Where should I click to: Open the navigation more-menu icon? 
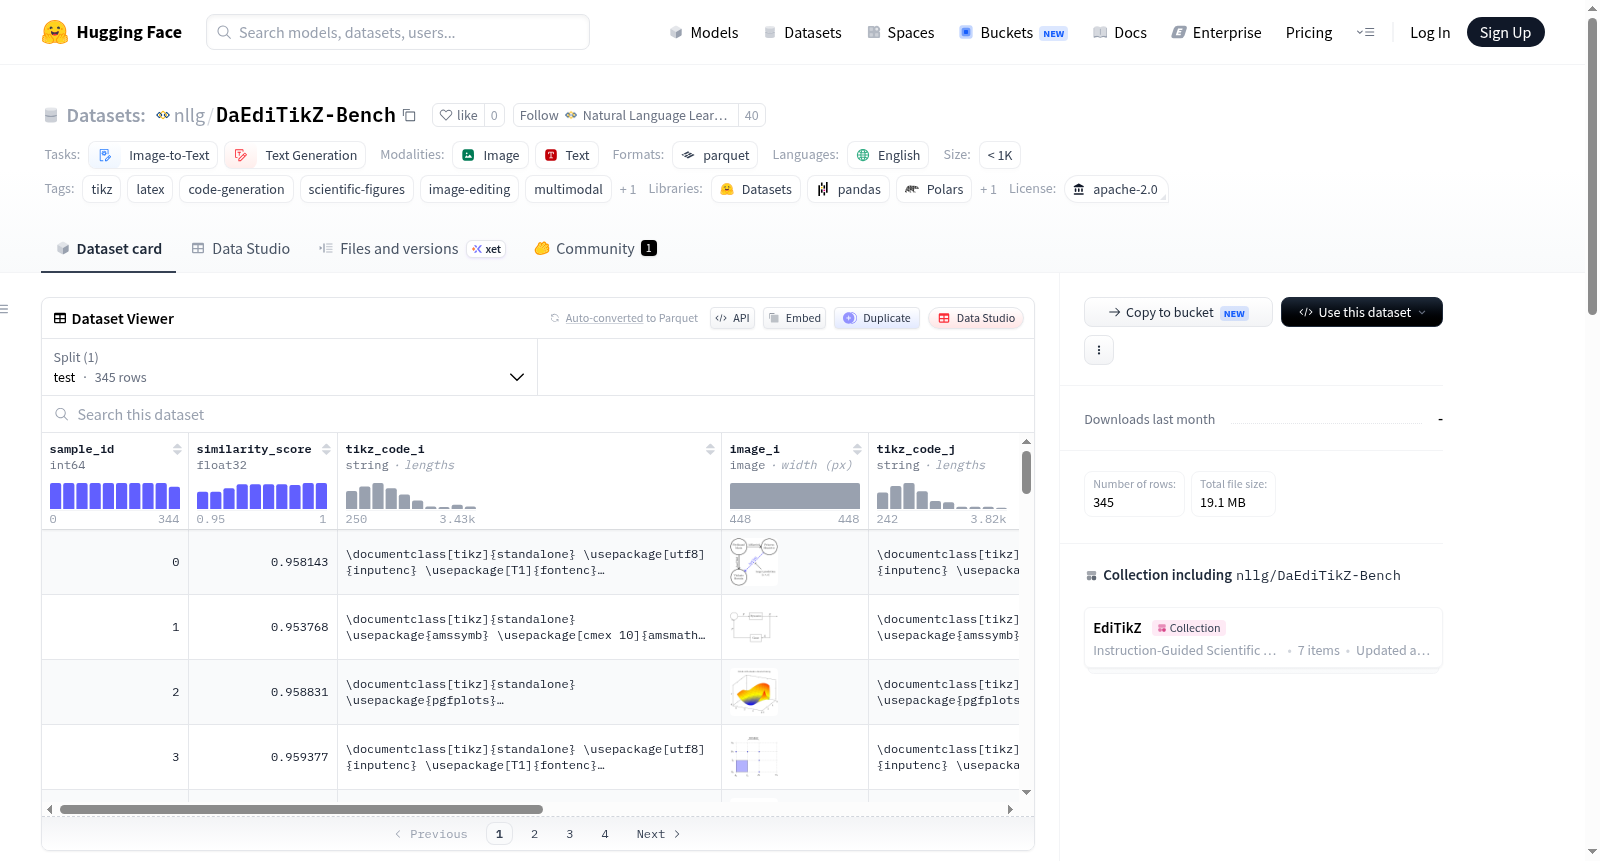coord(1365,32)
